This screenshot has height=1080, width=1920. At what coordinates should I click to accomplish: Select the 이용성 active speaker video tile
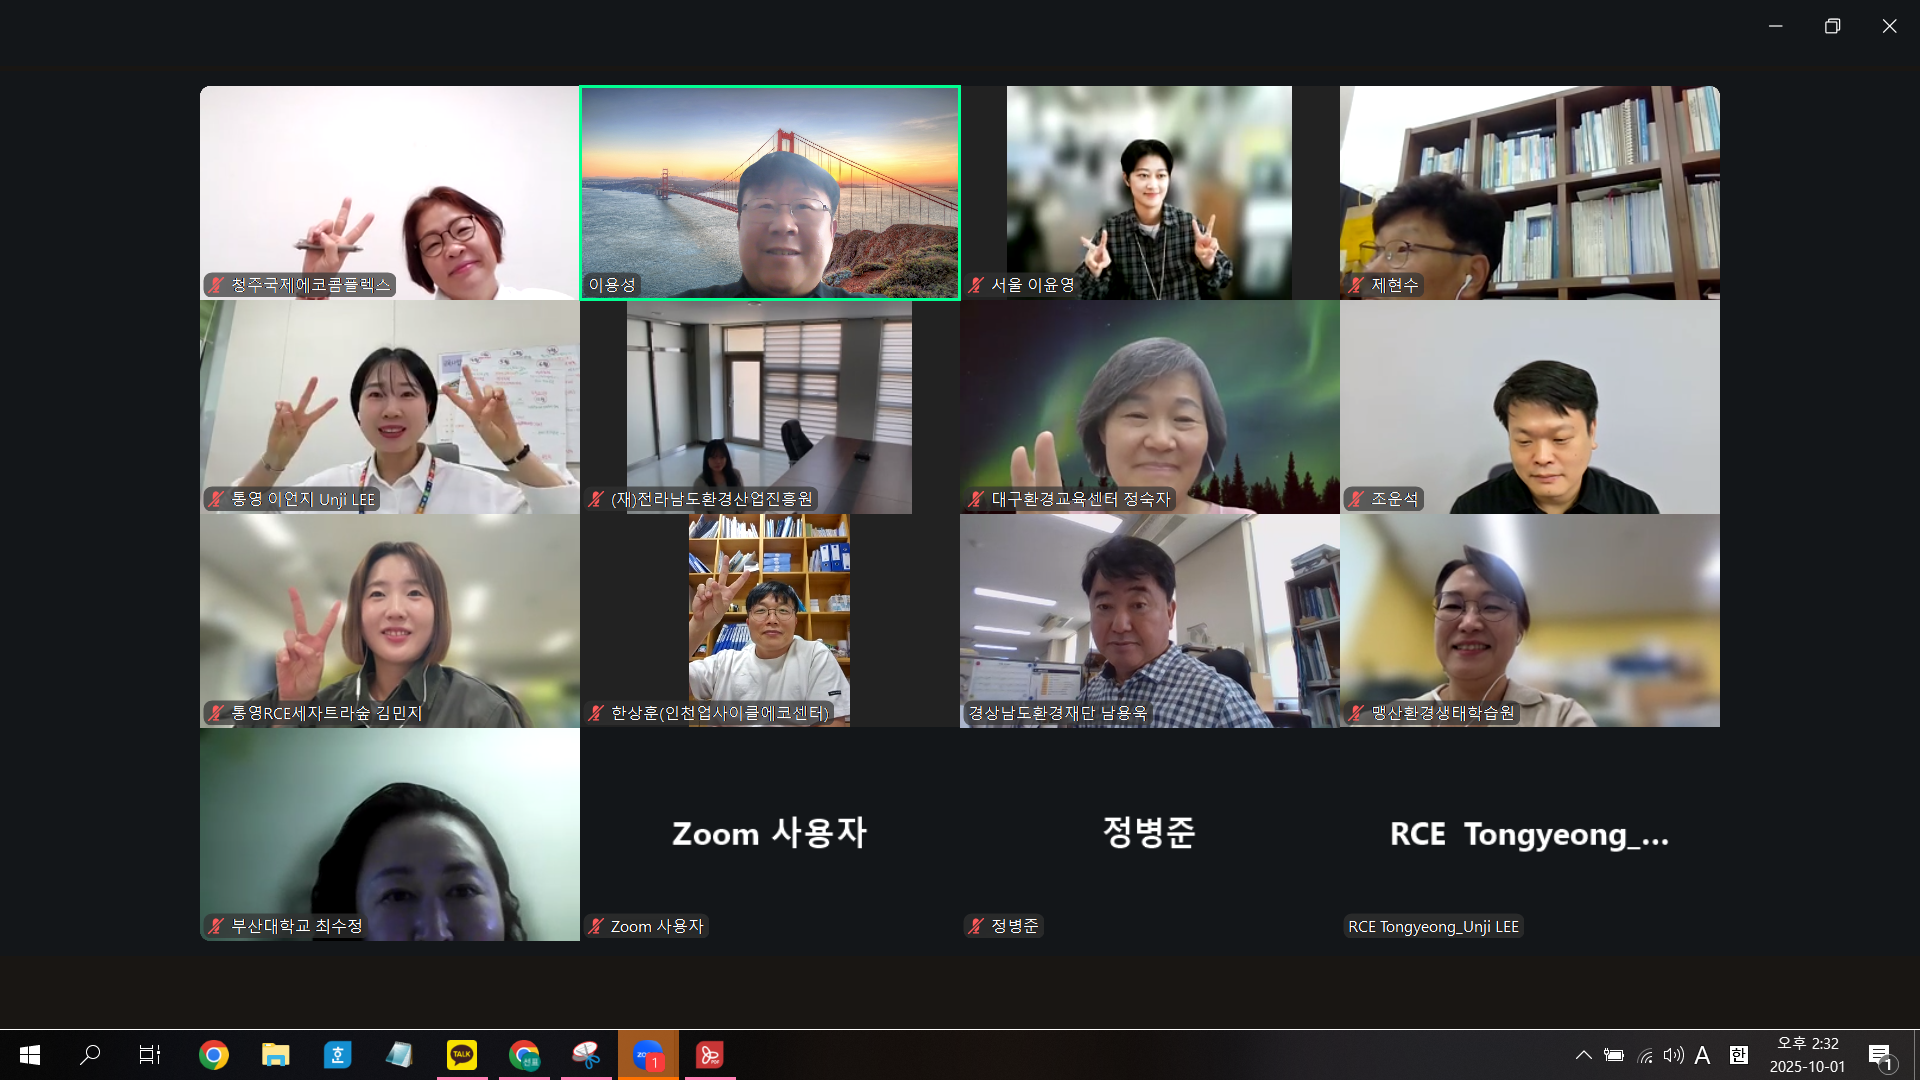(x=770, y=192)
